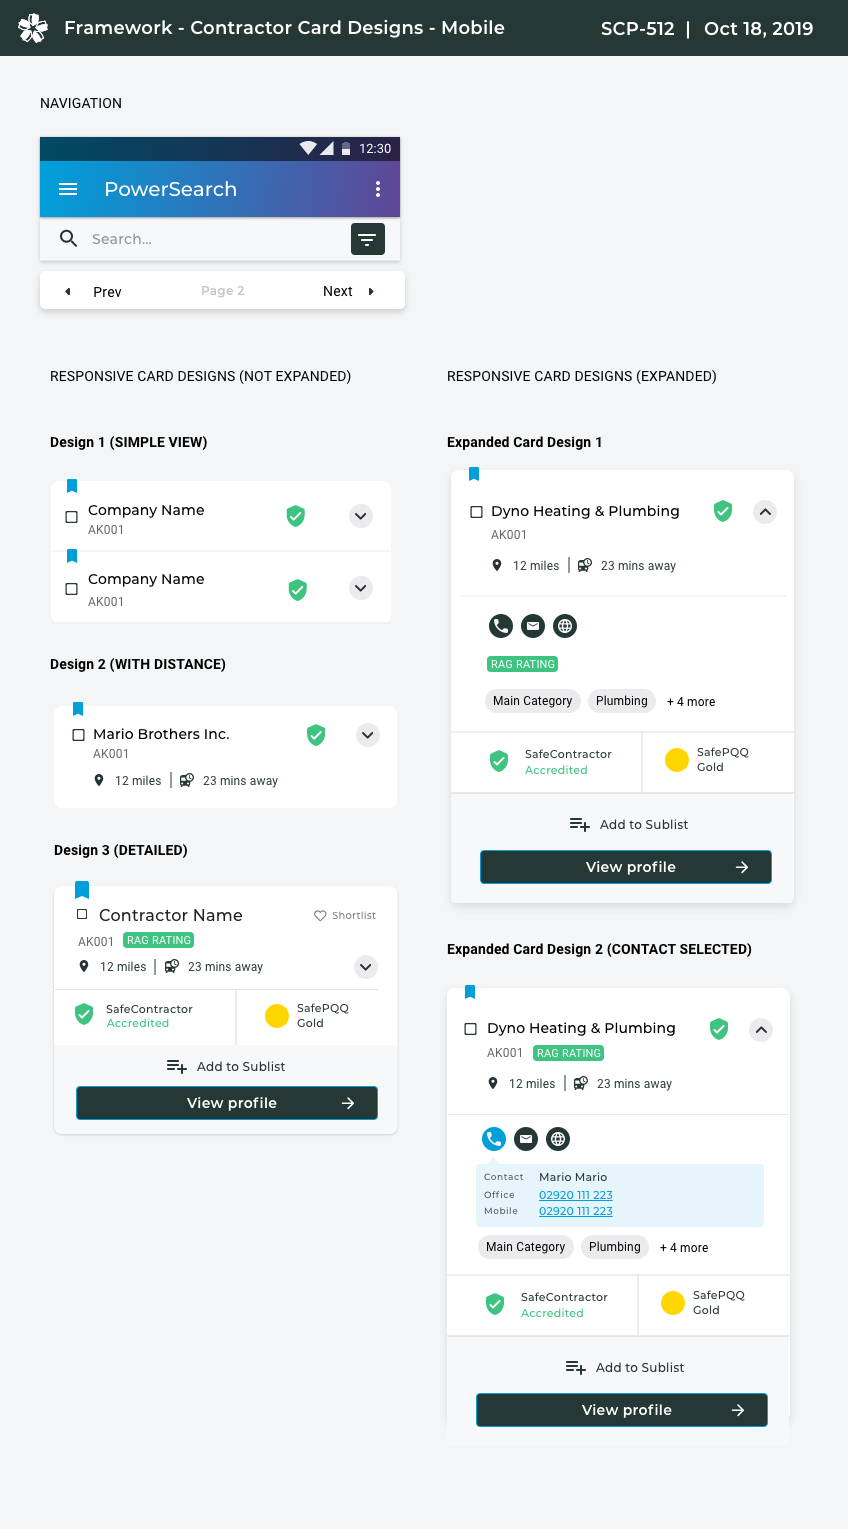This screenshot has height=1529, width=848.
Task: Collapse Expanded Card Design 1 using up chevron
Action: pyautogui.click(x=765, y=512)
